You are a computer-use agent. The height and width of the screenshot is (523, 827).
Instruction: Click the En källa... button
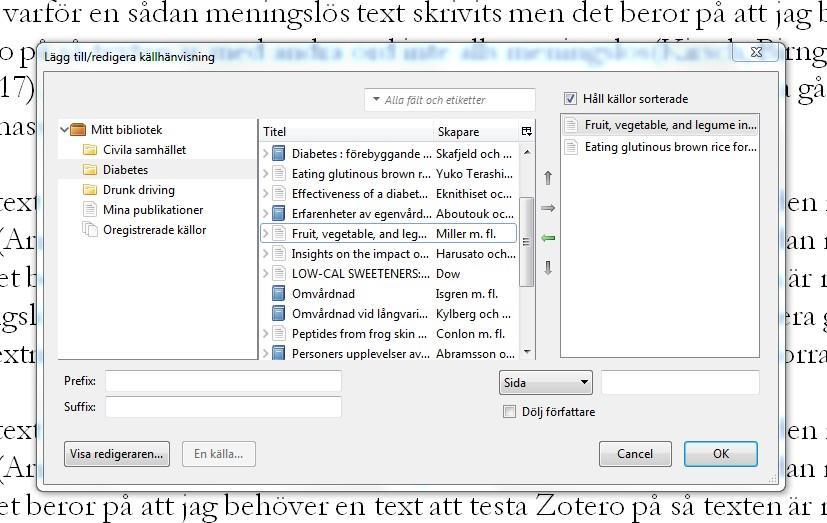pos(219,454)
